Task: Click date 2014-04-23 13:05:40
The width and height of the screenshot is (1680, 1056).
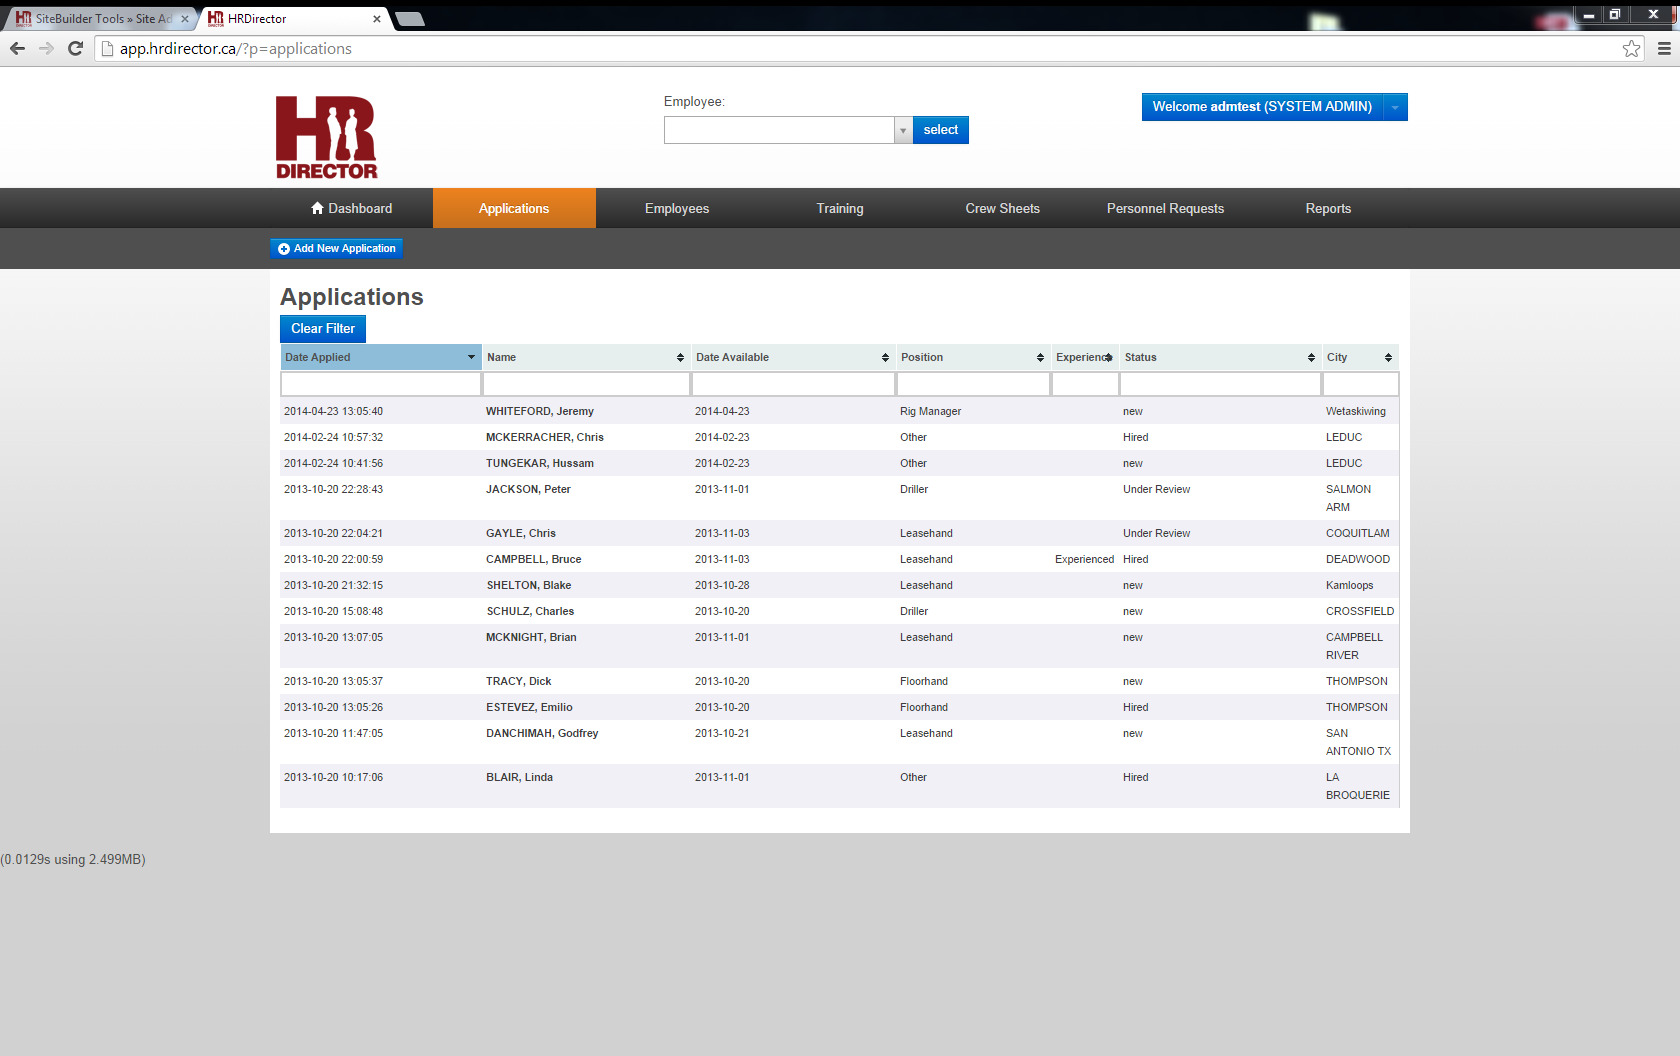Action: [x=333, y=411]
